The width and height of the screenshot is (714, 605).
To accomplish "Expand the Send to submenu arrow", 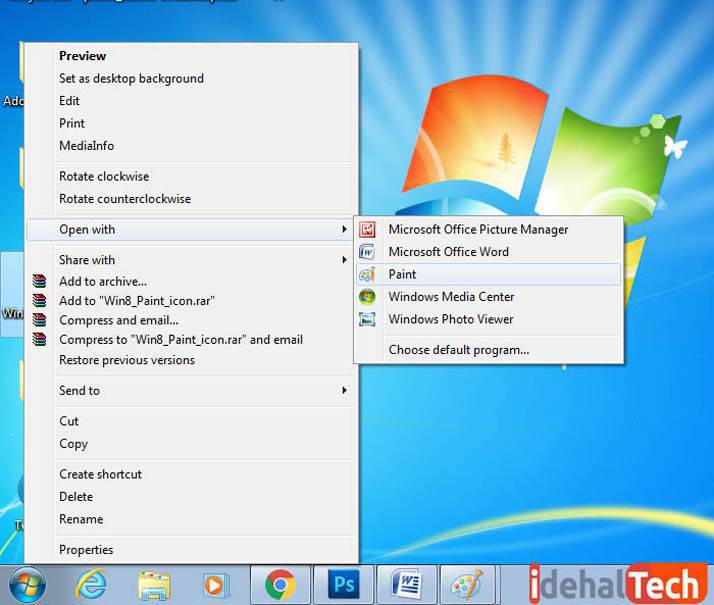I will tap(344, 390).
